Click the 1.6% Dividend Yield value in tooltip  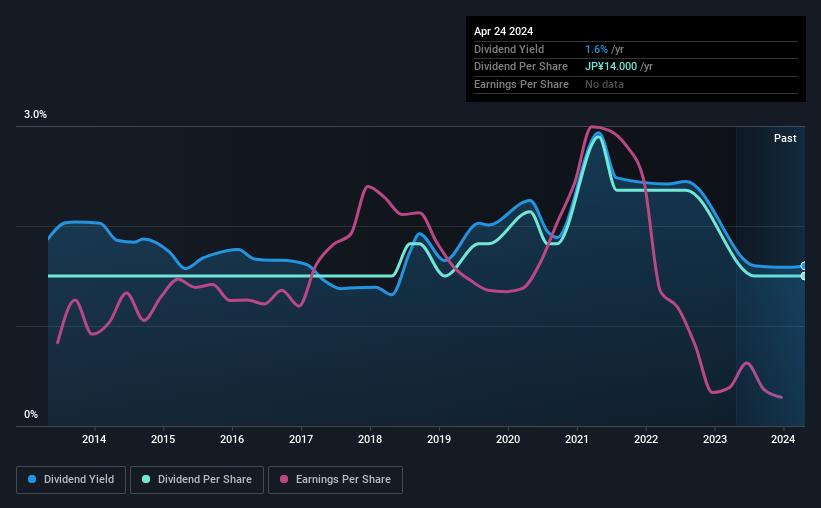coord(596,49)
